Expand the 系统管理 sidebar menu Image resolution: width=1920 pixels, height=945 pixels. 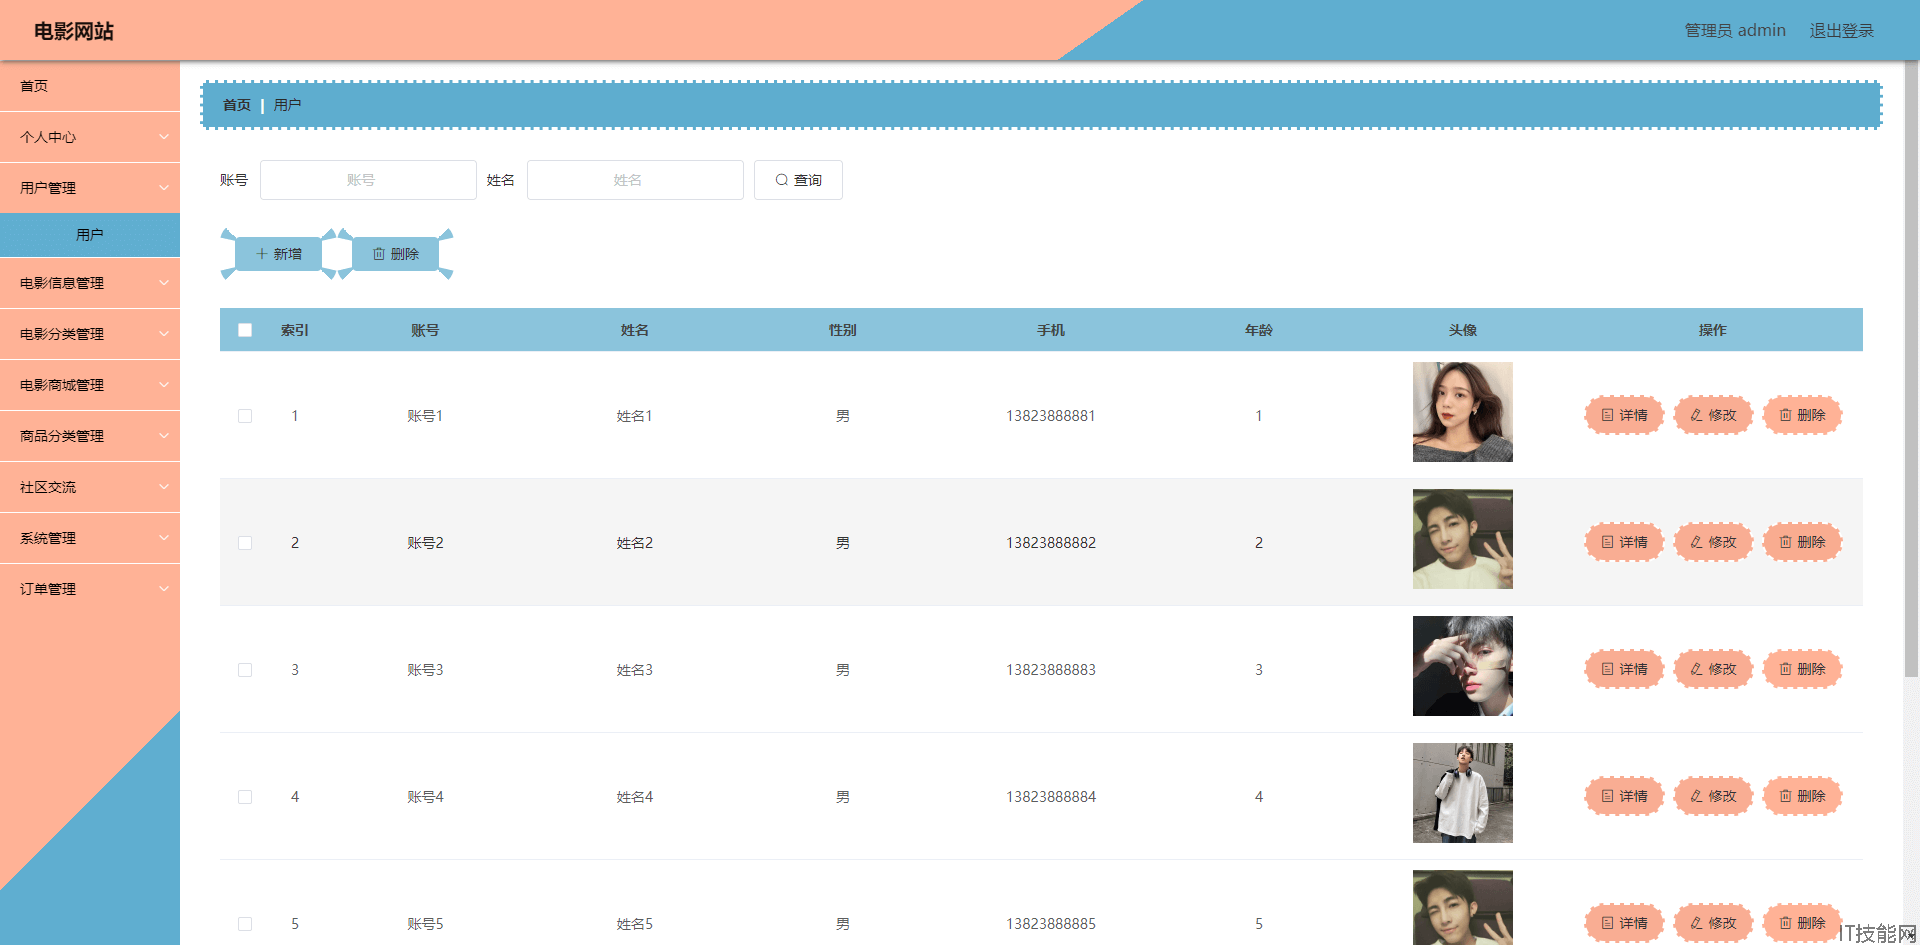[90, 538]
